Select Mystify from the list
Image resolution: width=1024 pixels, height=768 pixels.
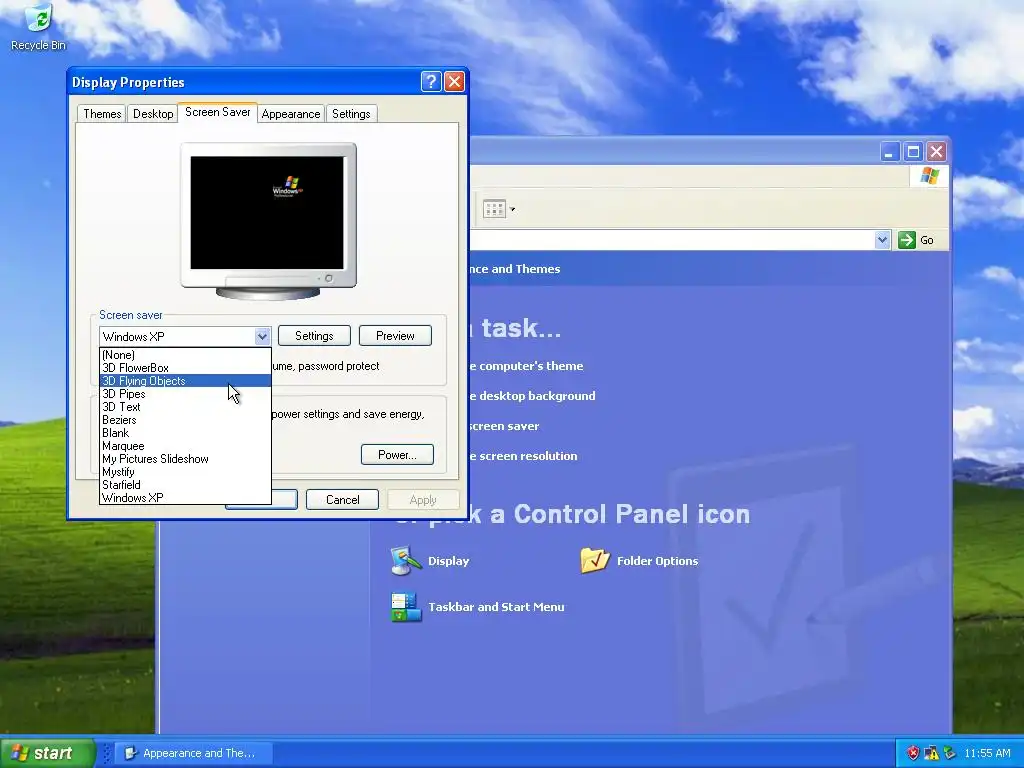(x=185, y=472)
